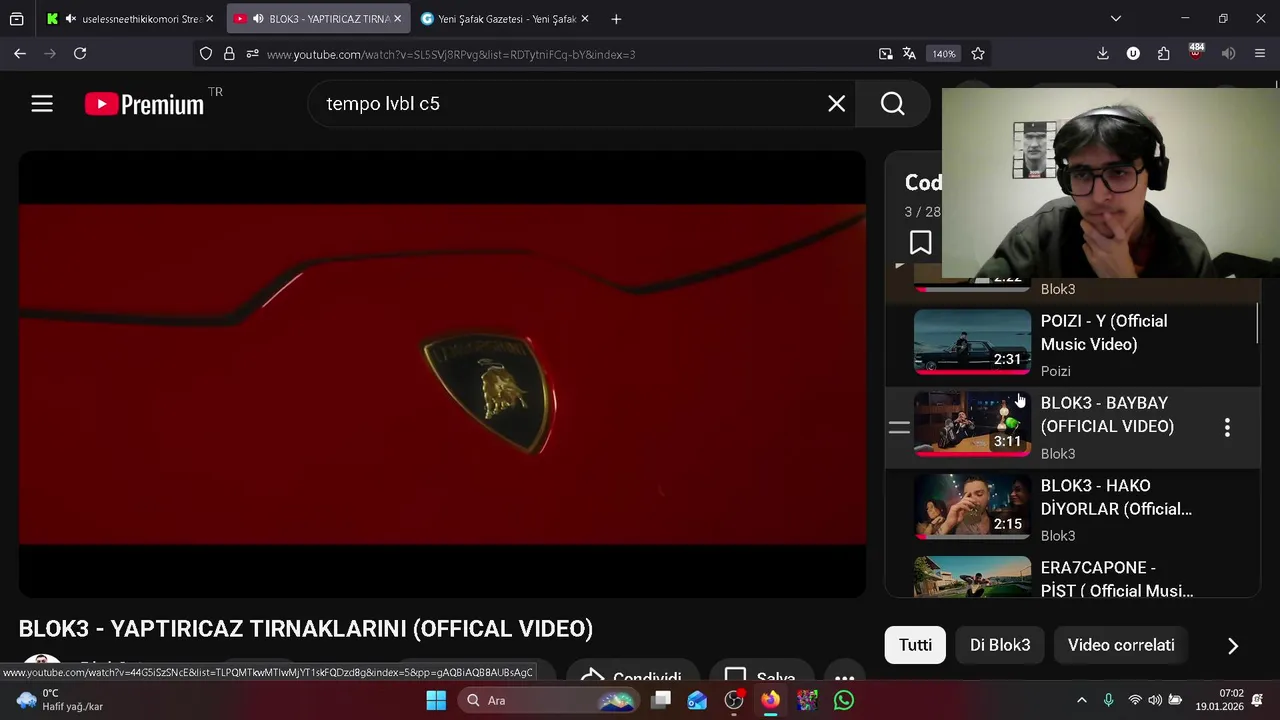Play BLOK3 - BAYBAY thumbnail
This screenshot has height=720, width=1280.
coord(972,424)
